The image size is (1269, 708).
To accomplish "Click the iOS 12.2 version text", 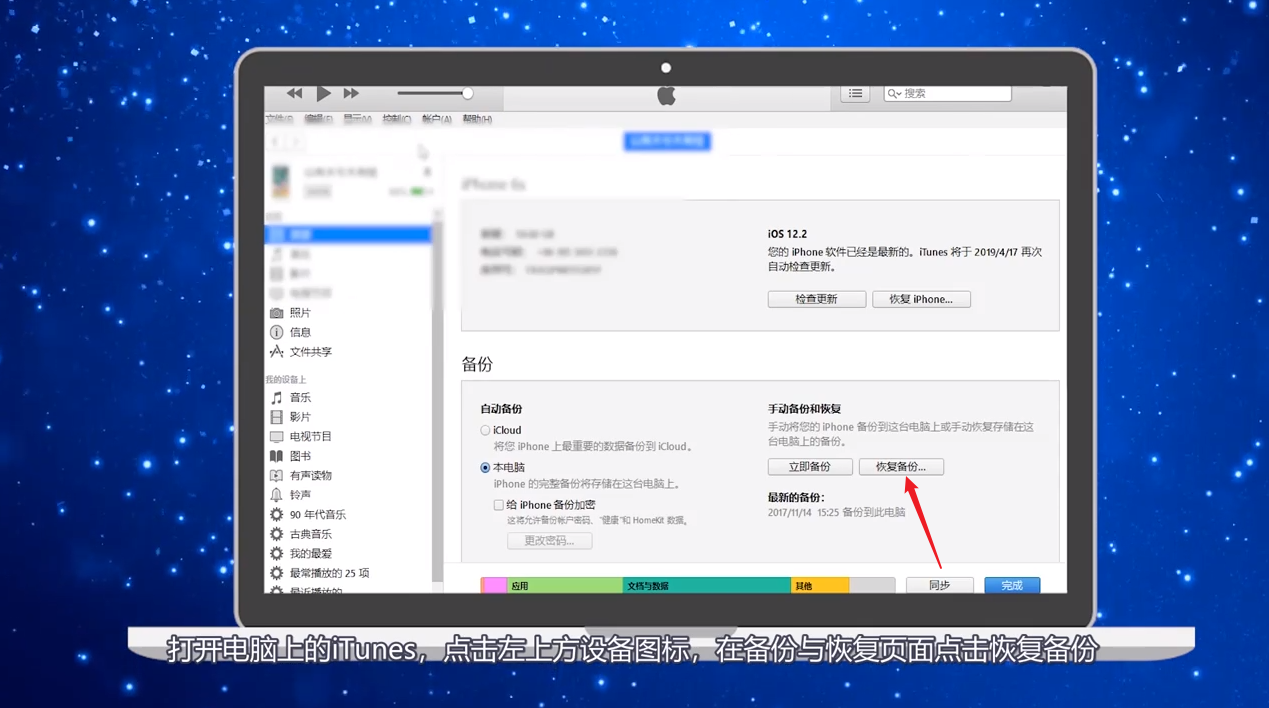I will pos(787,234).
